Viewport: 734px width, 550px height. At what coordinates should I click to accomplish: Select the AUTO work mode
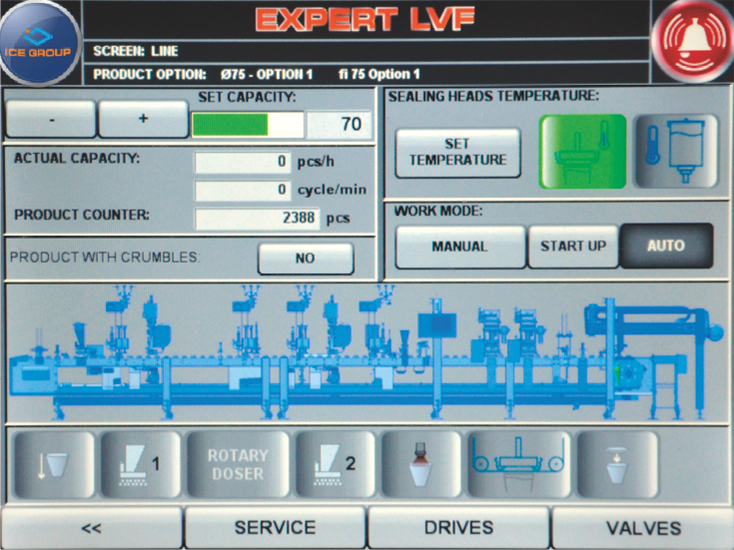click(x=667, y=246)
